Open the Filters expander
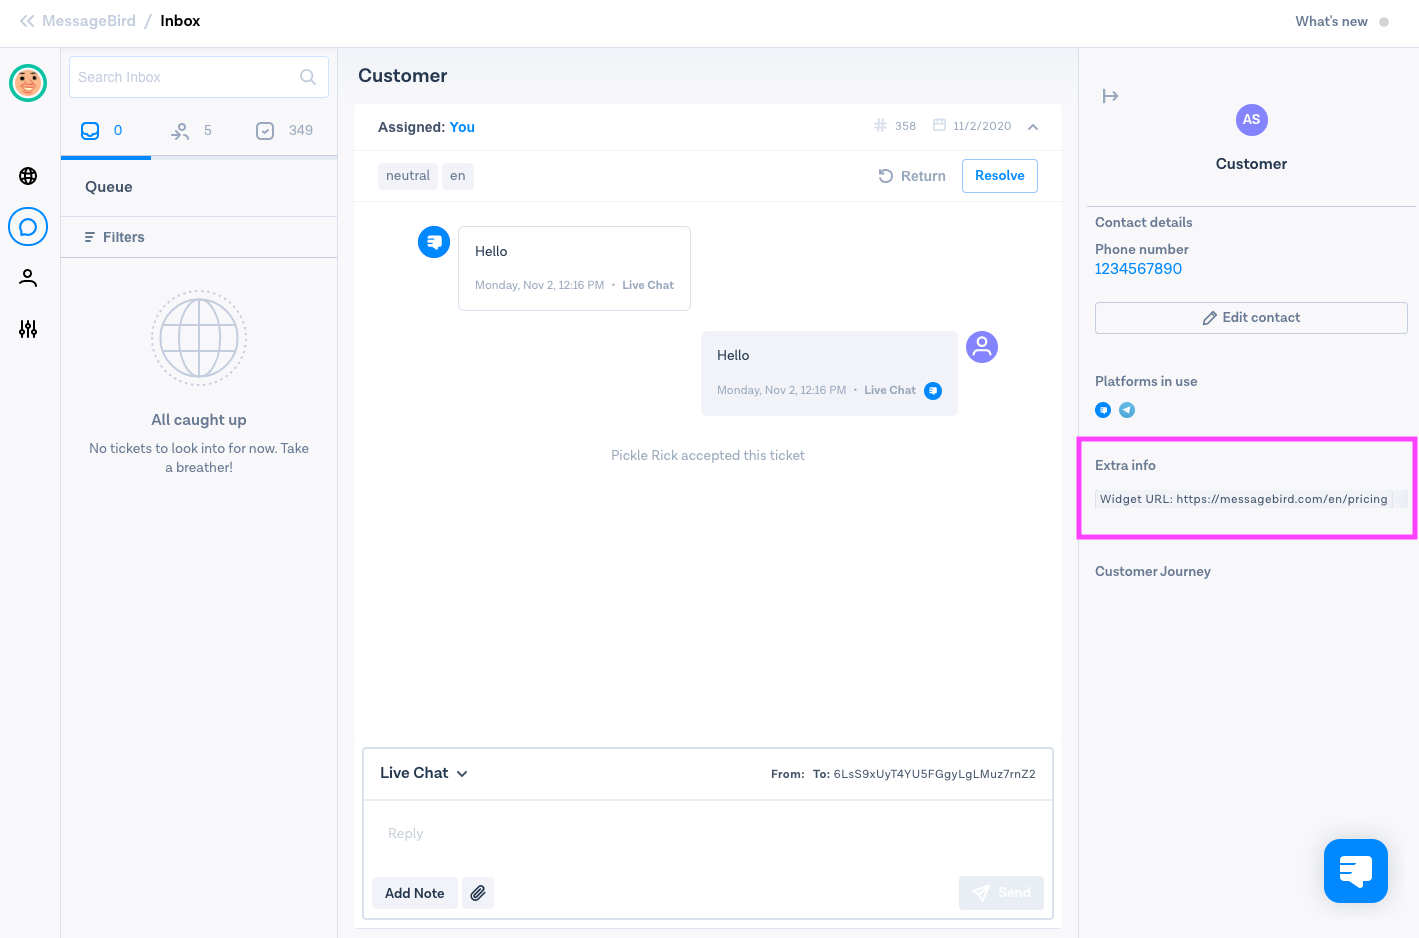Screen dimensions: 1419x938 pos(115,237)
